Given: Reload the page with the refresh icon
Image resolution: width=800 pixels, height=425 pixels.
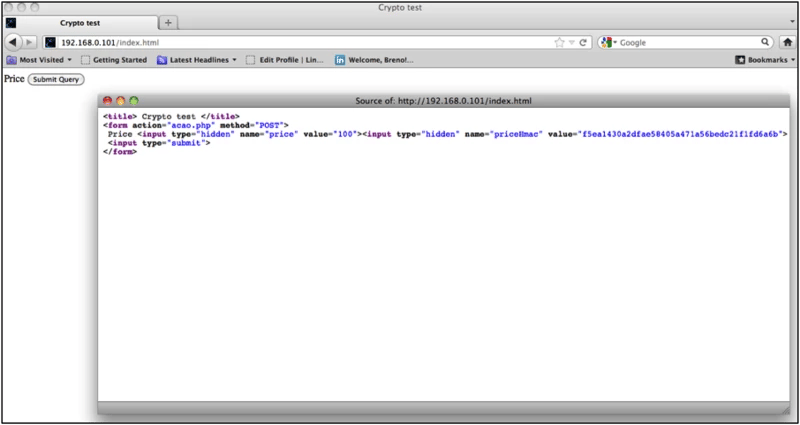Looking at the screenshot, I should click(582, 42).
